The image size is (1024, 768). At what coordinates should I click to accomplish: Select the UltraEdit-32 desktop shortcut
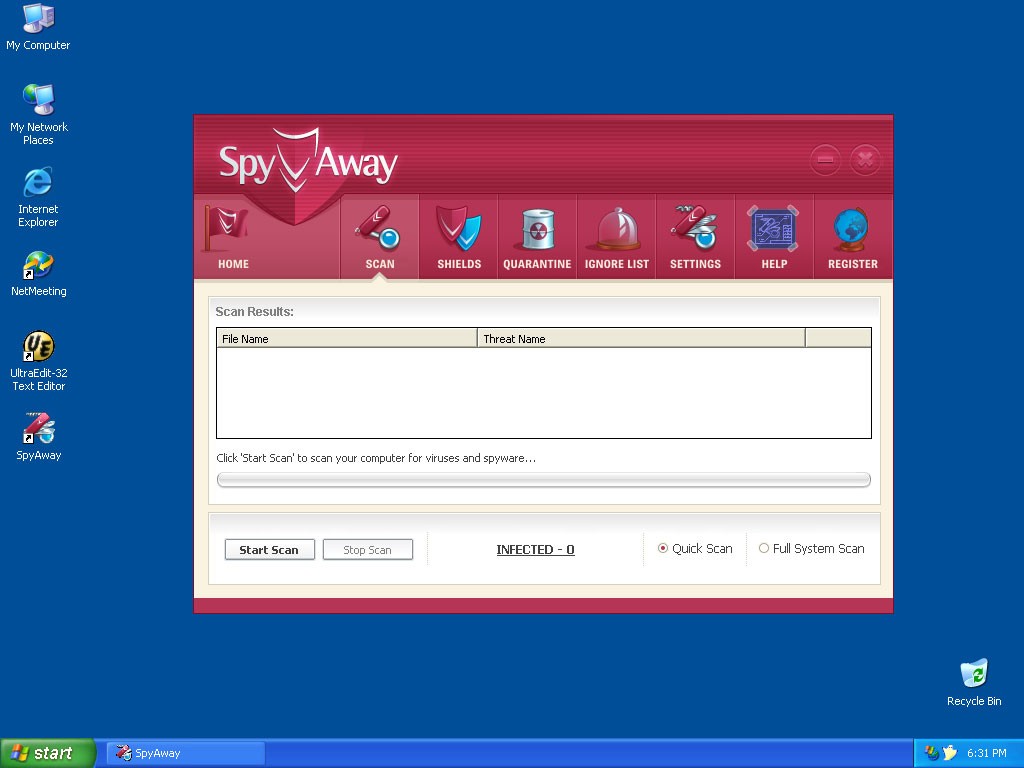pos(38,361)
